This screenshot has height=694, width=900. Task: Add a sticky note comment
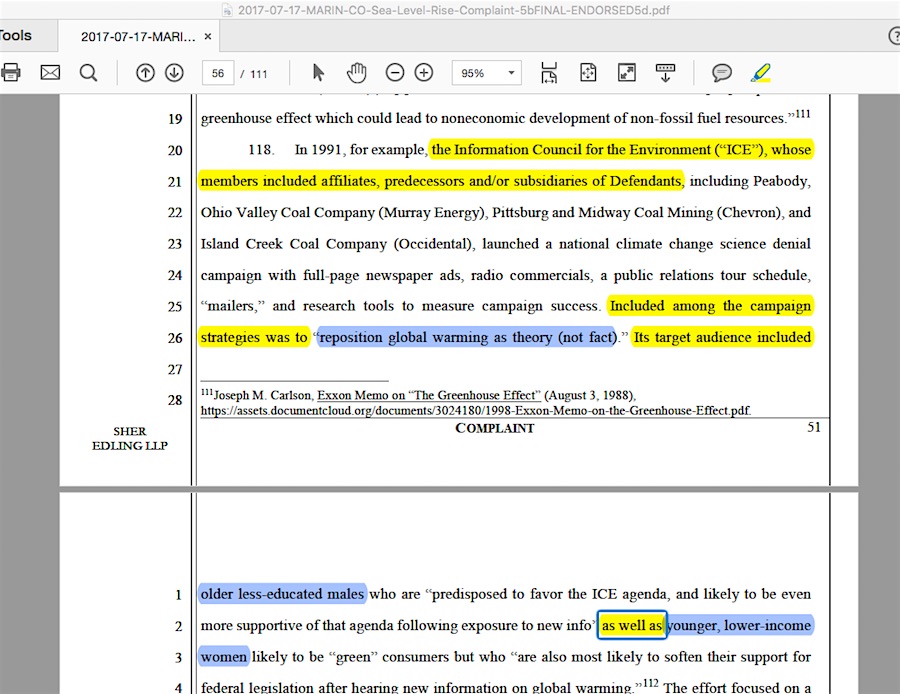[x=722, y=73]
